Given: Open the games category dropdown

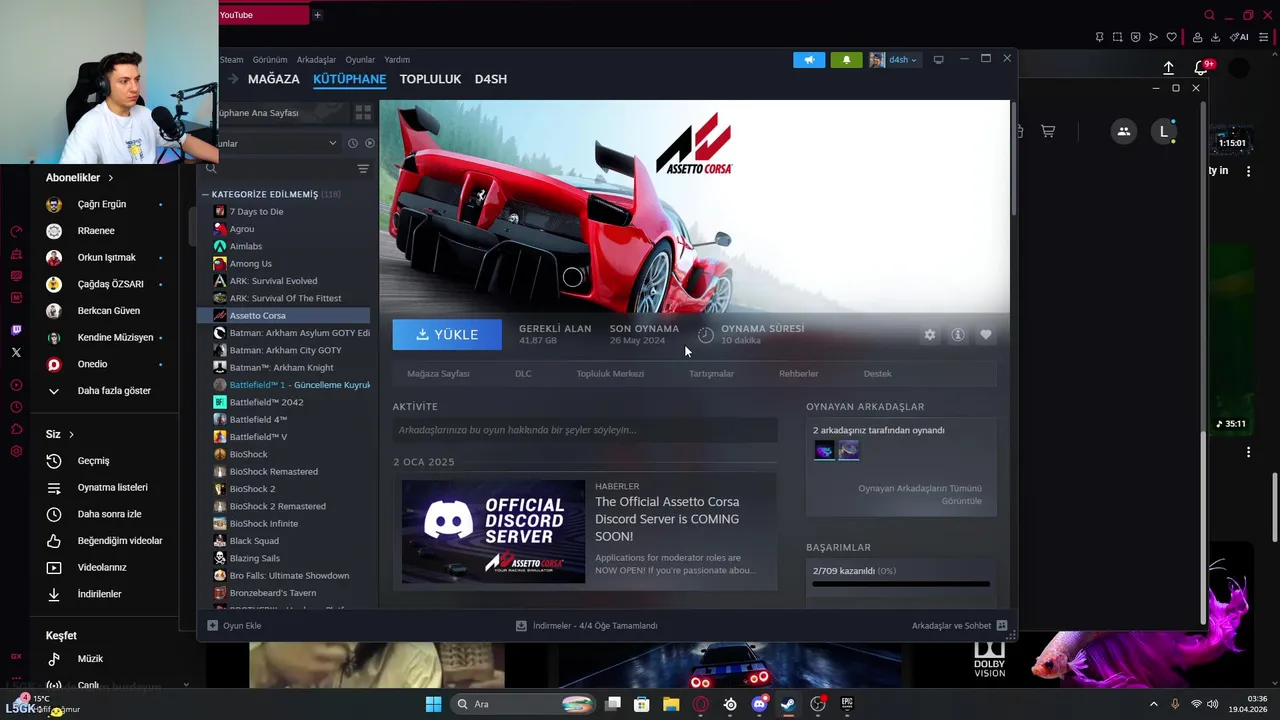Looking at the screenshot, I should [278, 143].
